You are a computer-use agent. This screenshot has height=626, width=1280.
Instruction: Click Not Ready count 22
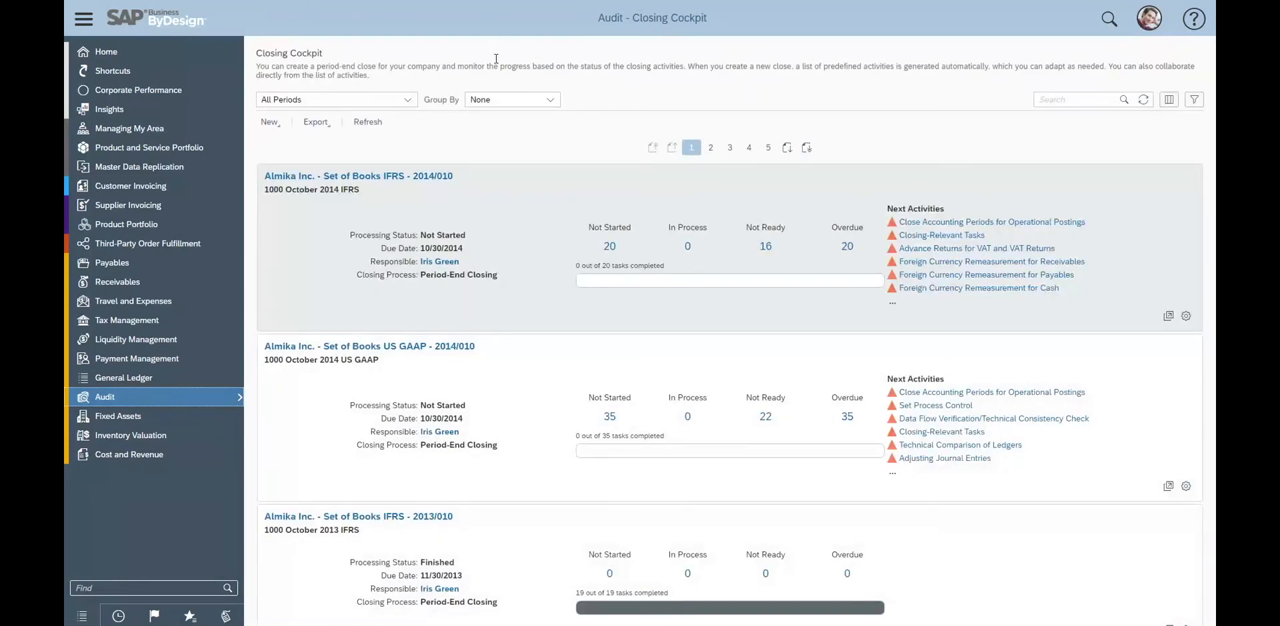pos(765,416)
